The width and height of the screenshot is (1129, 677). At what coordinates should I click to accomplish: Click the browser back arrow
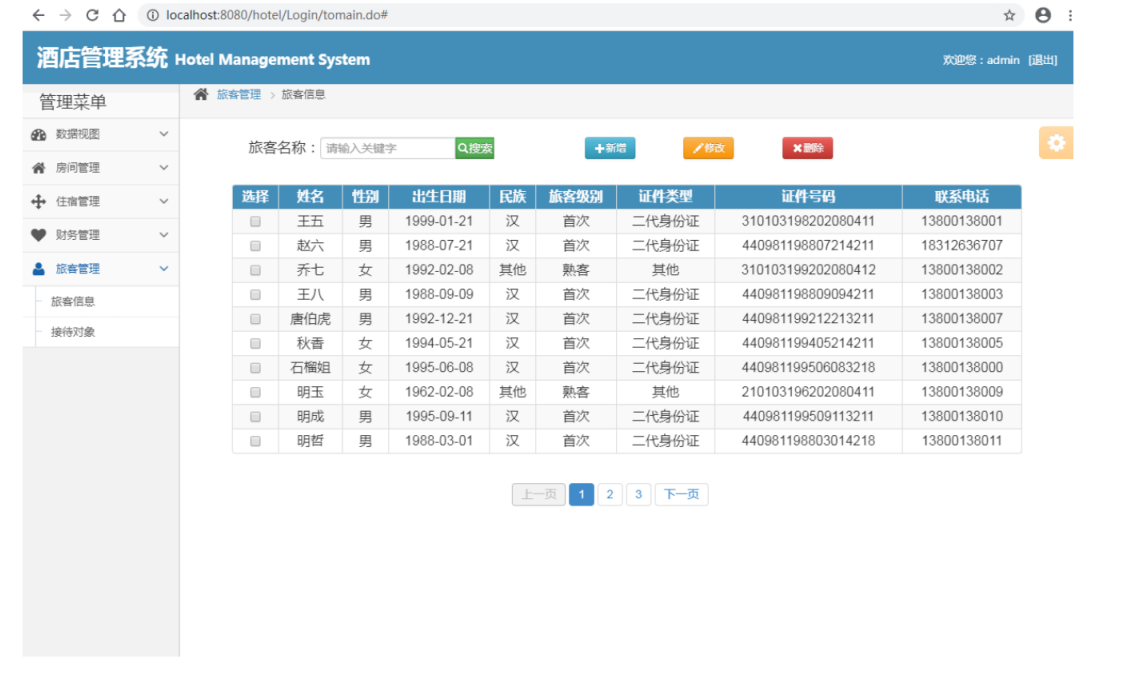pos(38,15)
